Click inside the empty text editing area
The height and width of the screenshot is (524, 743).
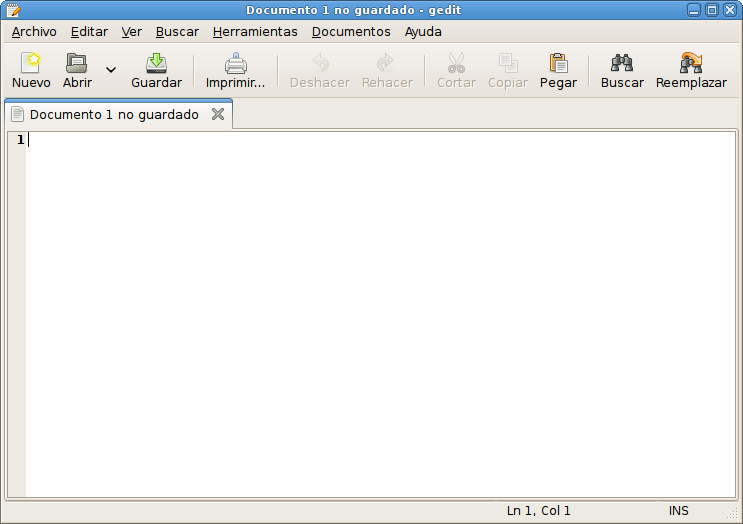click(381, 315)
